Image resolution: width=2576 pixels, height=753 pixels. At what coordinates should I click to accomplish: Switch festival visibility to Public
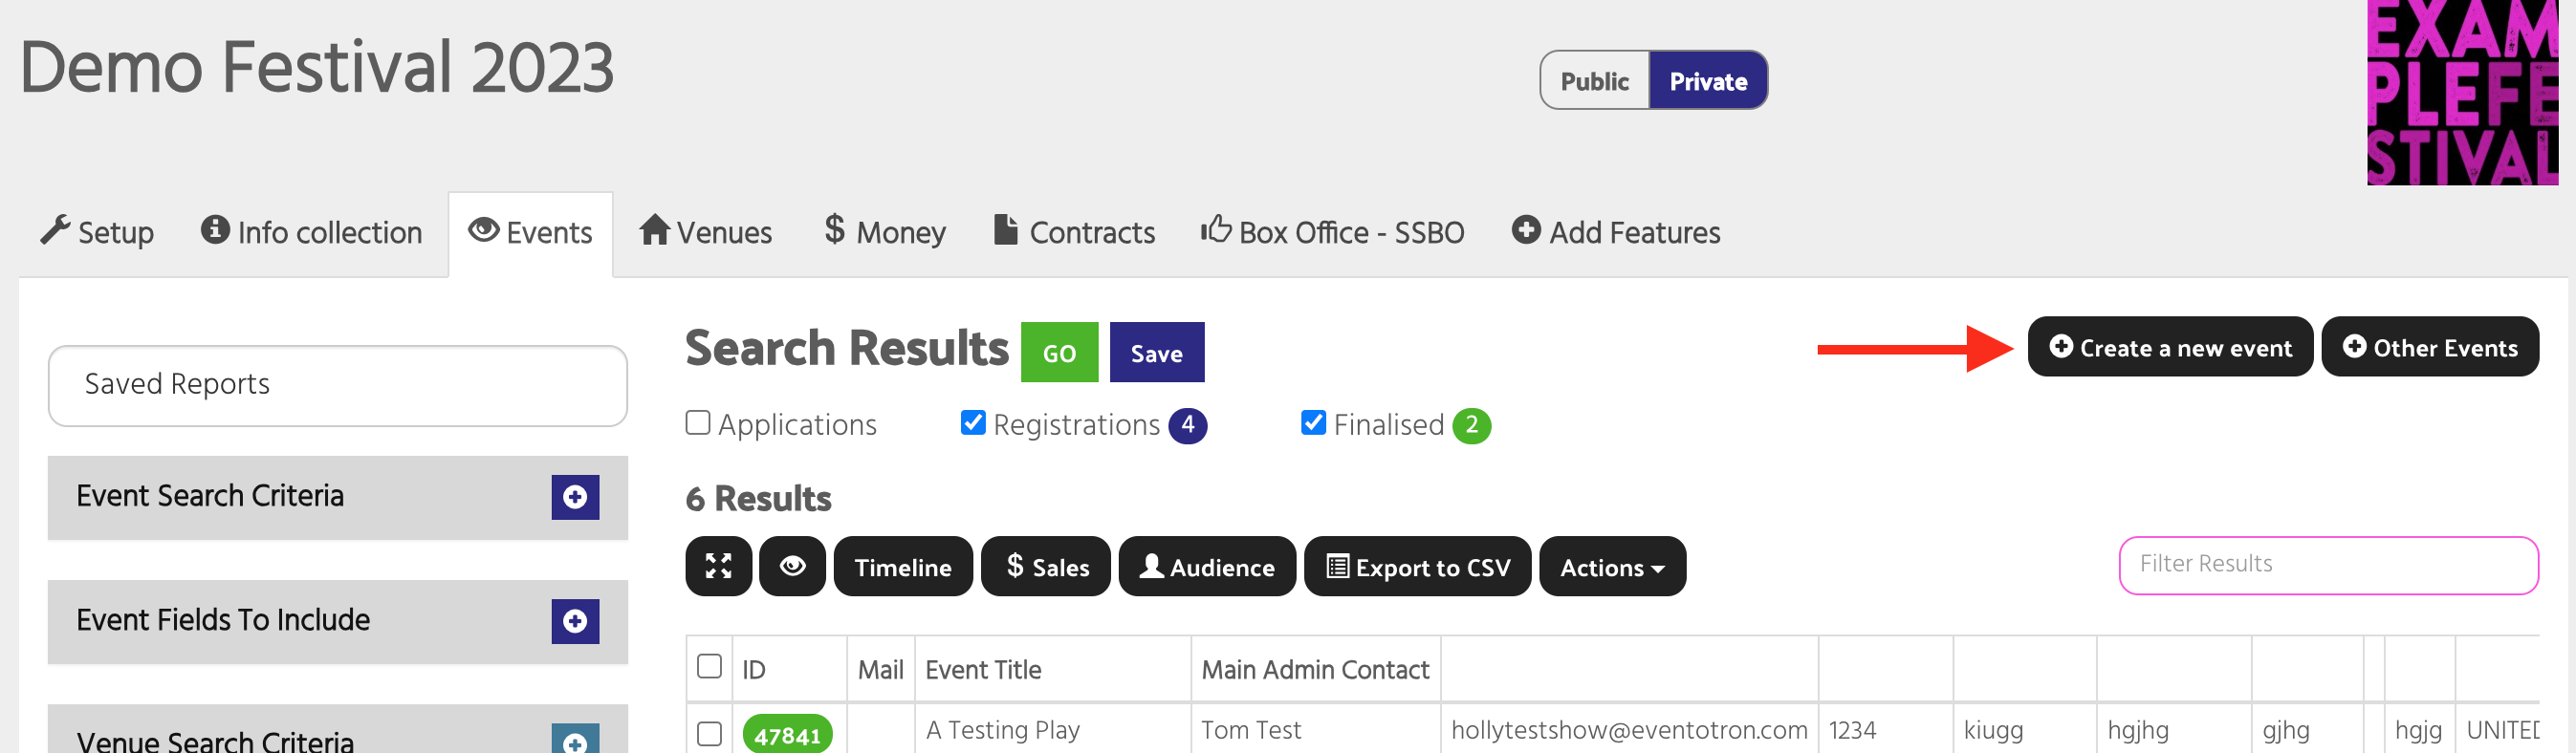pos(1594,81)
